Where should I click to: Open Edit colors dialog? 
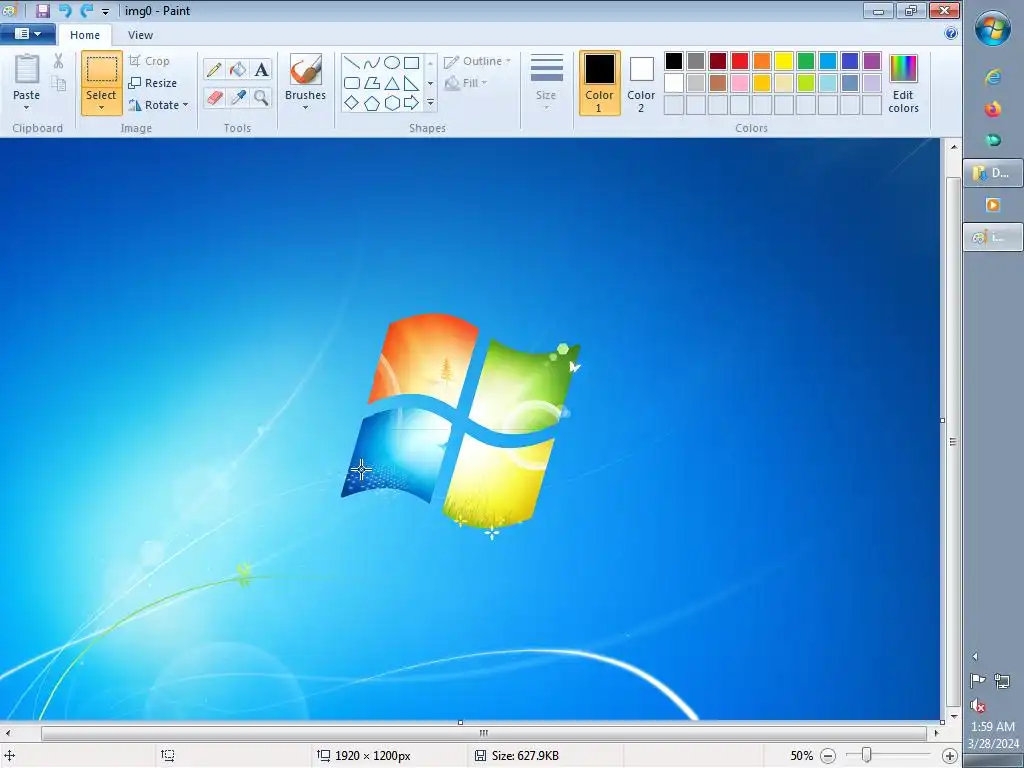pos(903,83)
